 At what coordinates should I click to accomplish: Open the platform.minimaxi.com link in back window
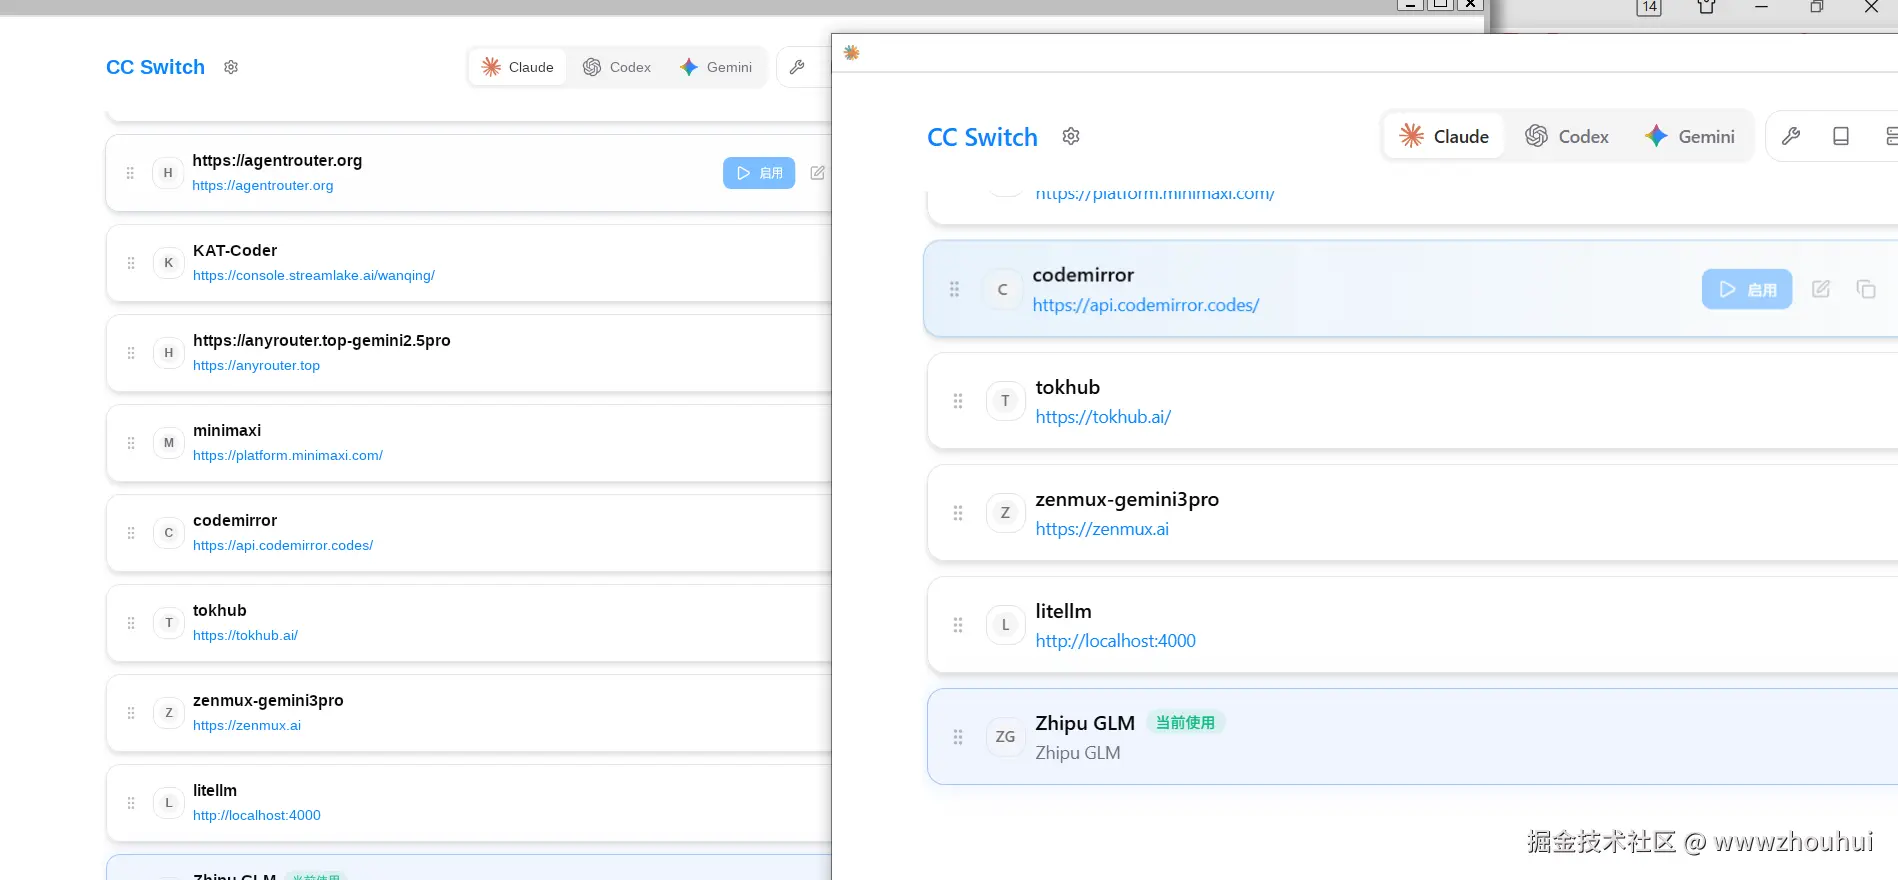[288, 455]
